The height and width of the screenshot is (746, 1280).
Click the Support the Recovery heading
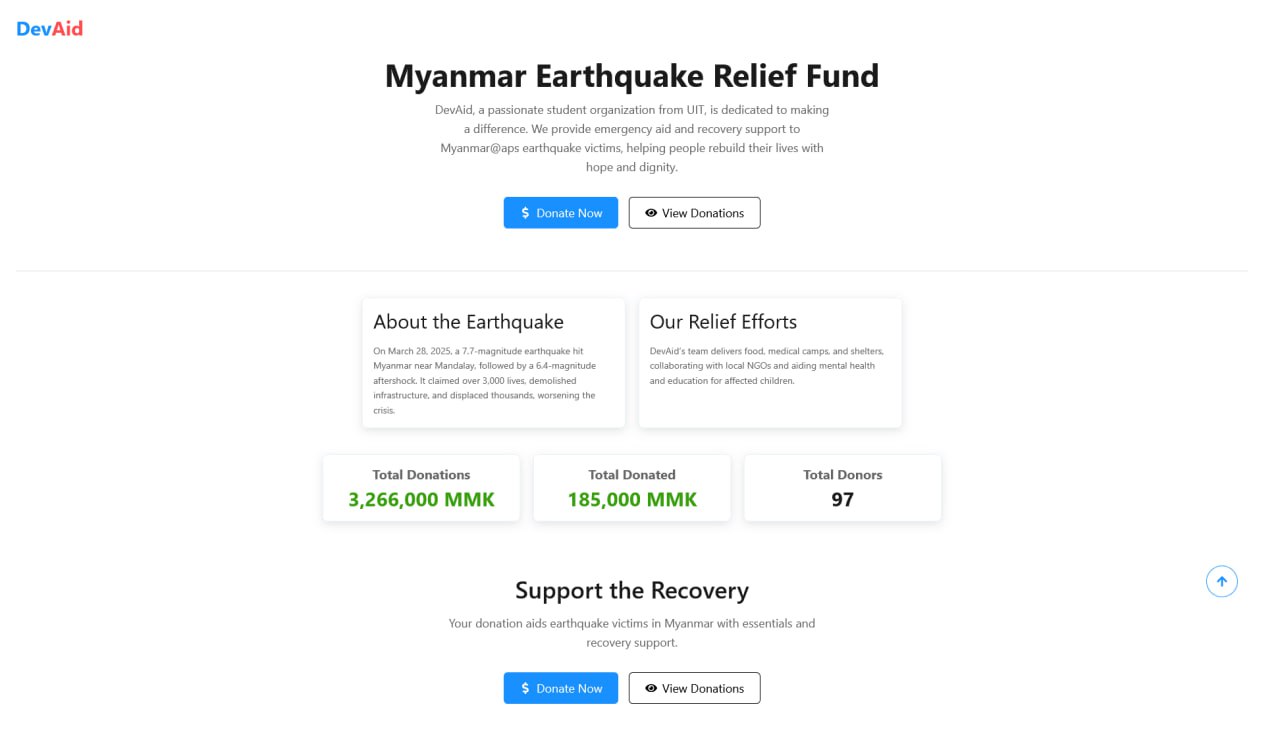click(x=632, y=590)
